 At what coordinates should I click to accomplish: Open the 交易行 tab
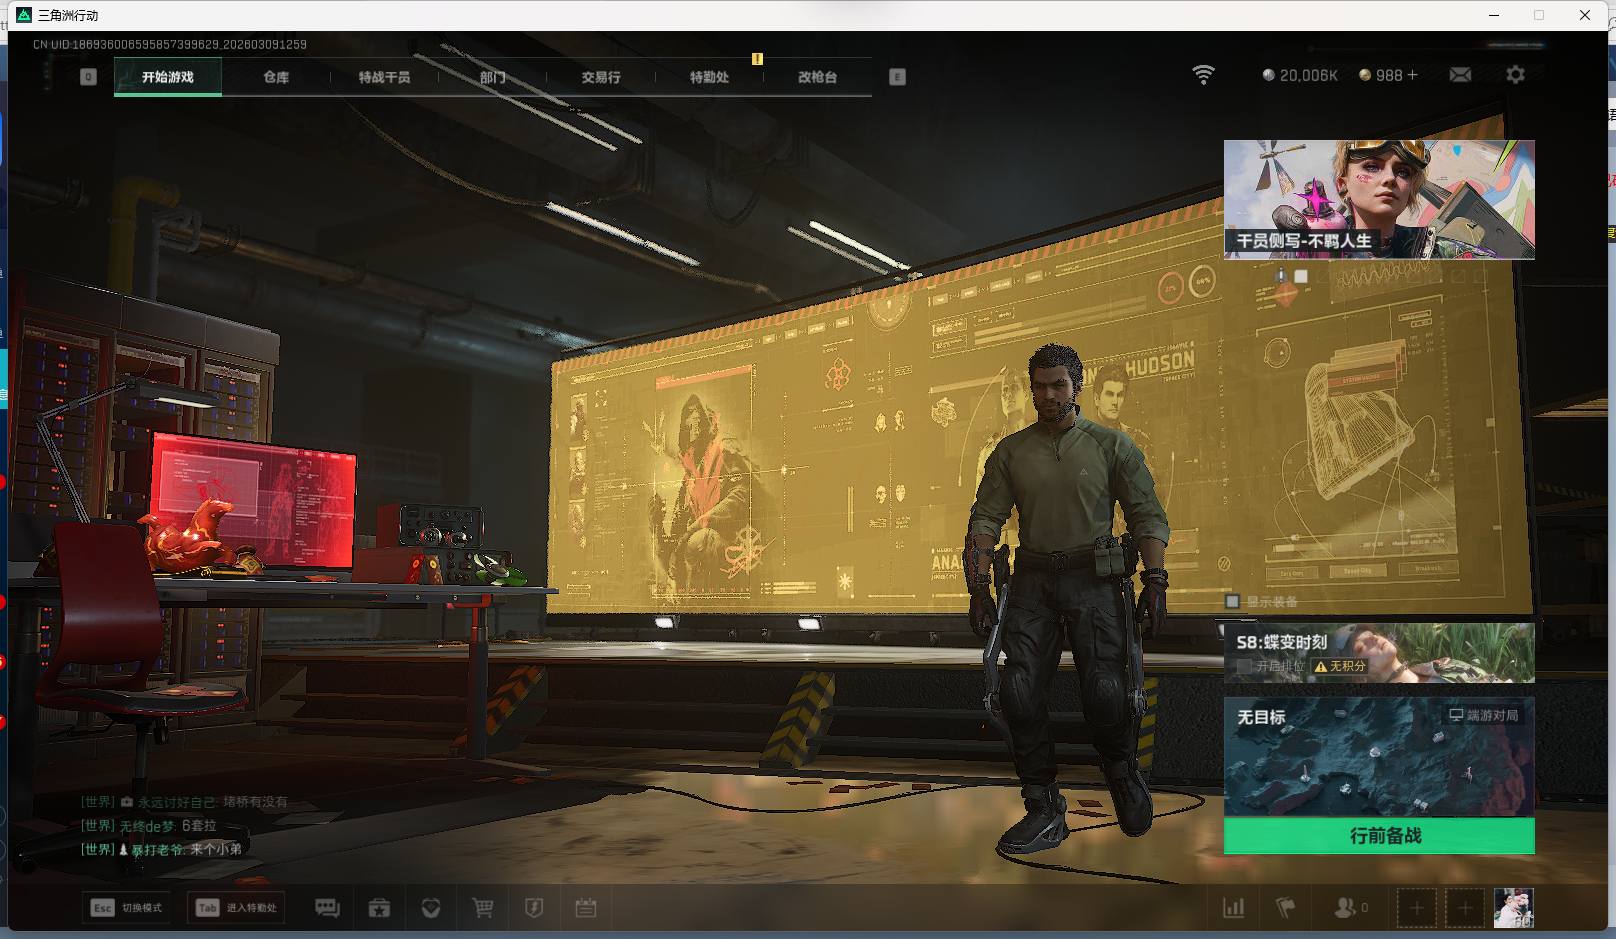click(x=601, y=77)
